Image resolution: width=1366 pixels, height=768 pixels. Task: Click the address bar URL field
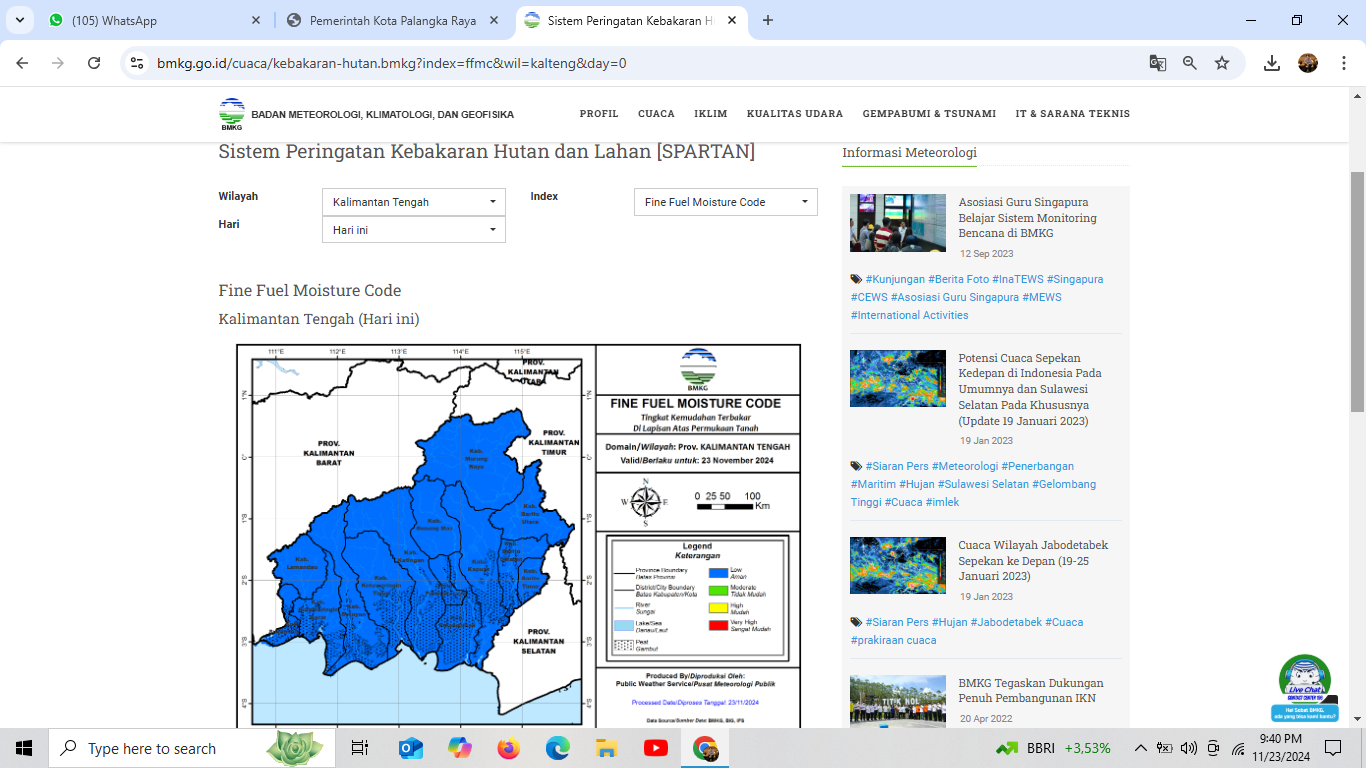point(640,63)
